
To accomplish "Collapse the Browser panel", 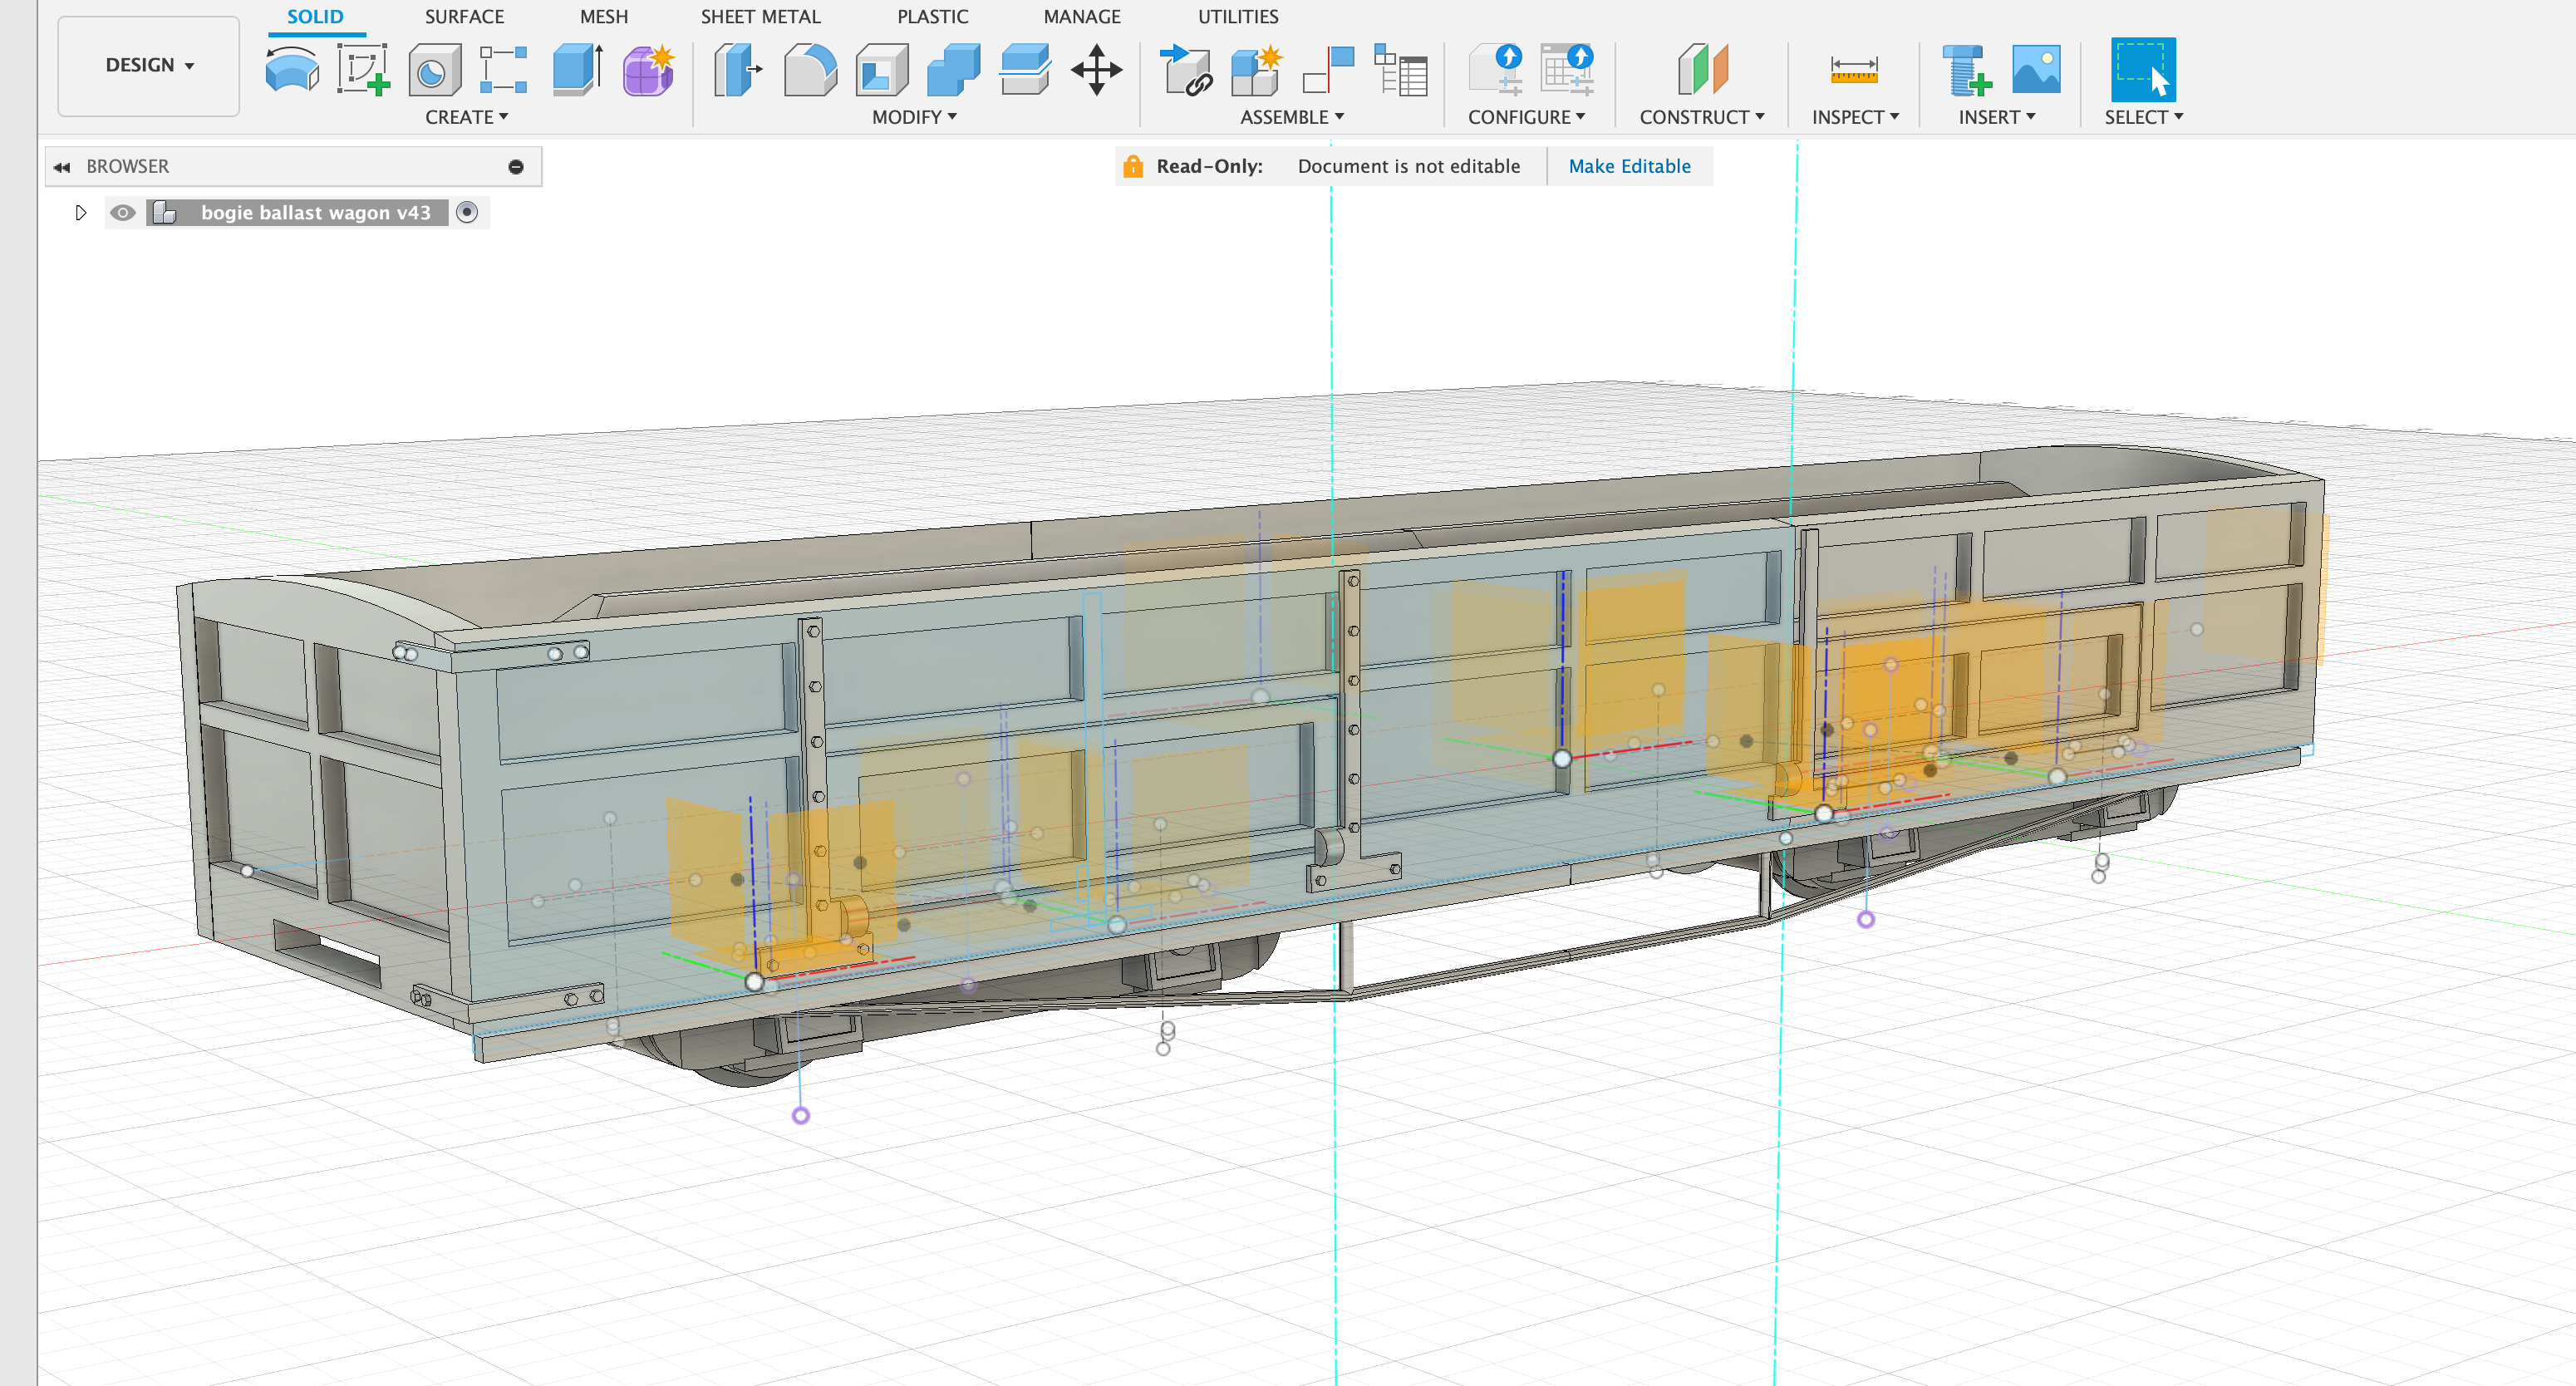I will tap(62, 166).
